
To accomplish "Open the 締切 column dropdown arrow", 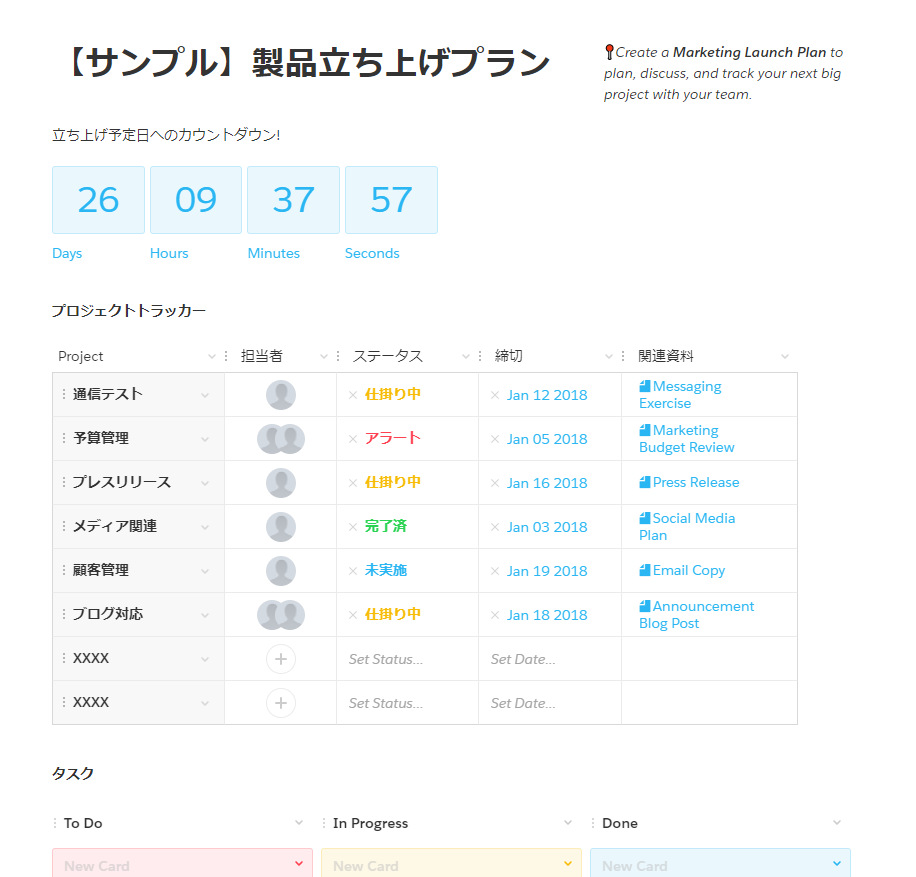I will point(609,357).
